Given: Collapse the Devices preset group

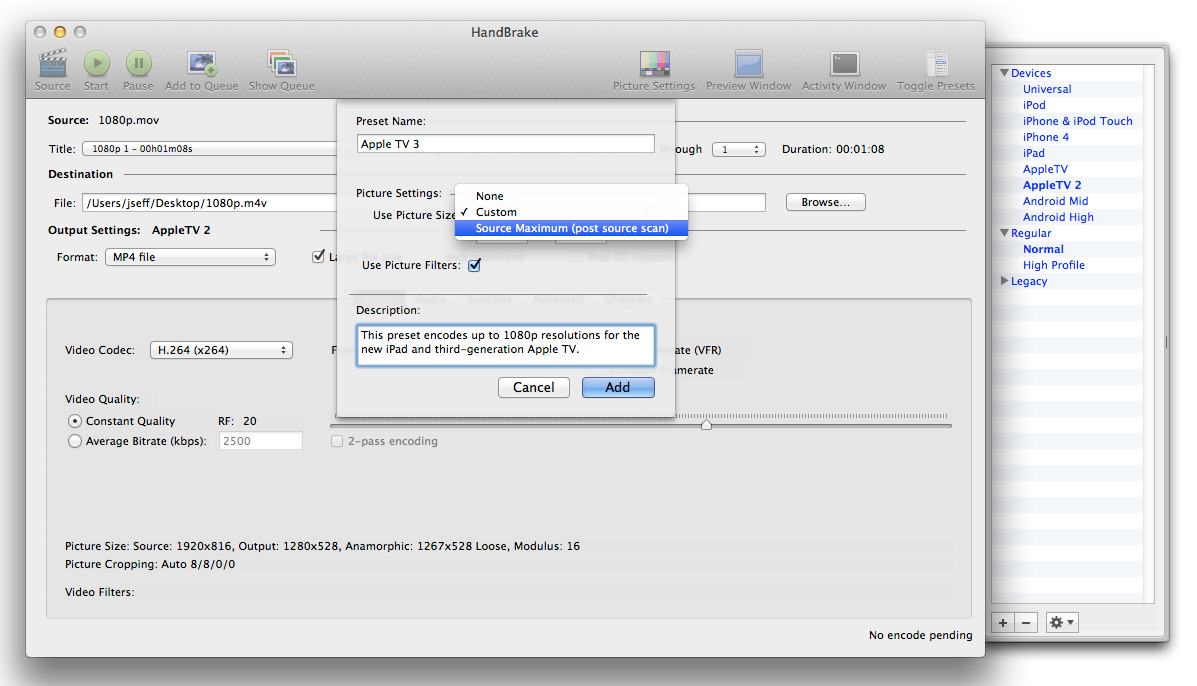Looking at the screenshot, I should coord(1005,73).
